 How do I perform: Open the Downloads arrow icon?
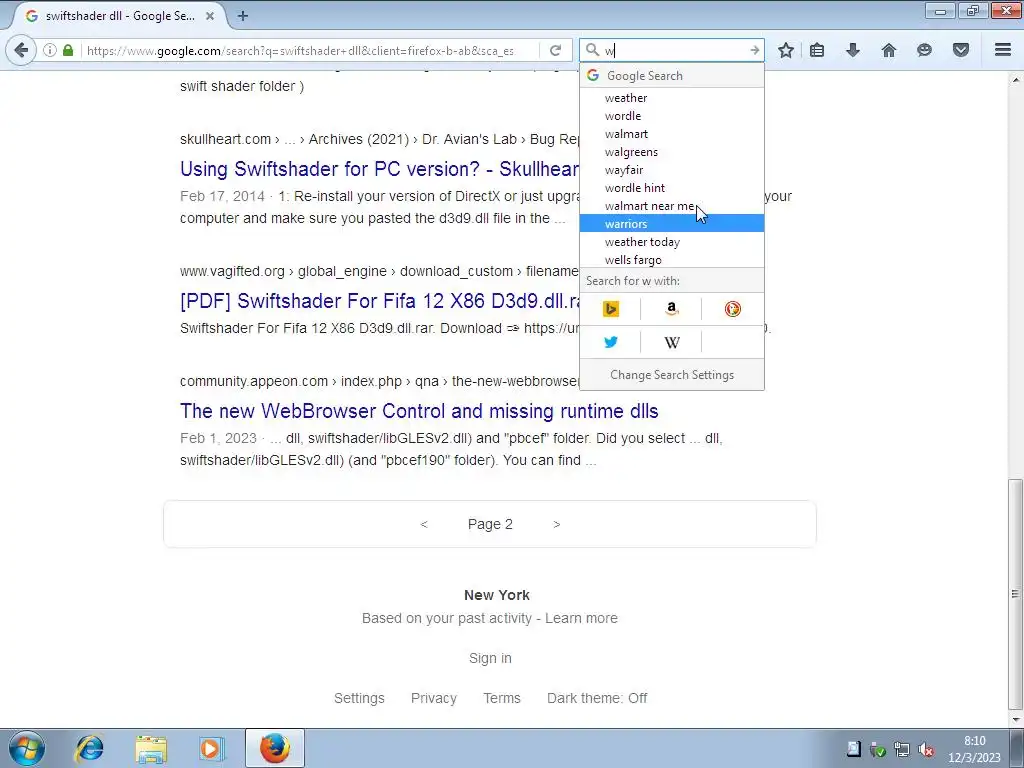tap(853, 50)
